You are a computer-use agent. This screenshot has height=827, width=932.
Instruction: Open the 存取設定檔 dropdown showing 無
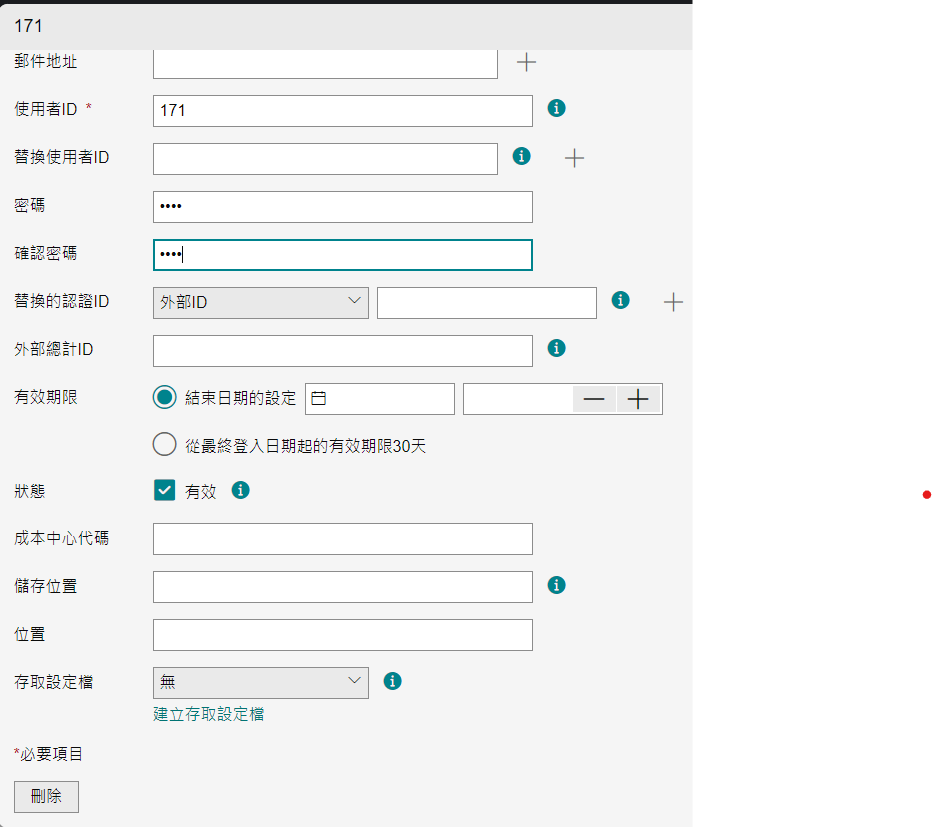click(x=261, y=683)
